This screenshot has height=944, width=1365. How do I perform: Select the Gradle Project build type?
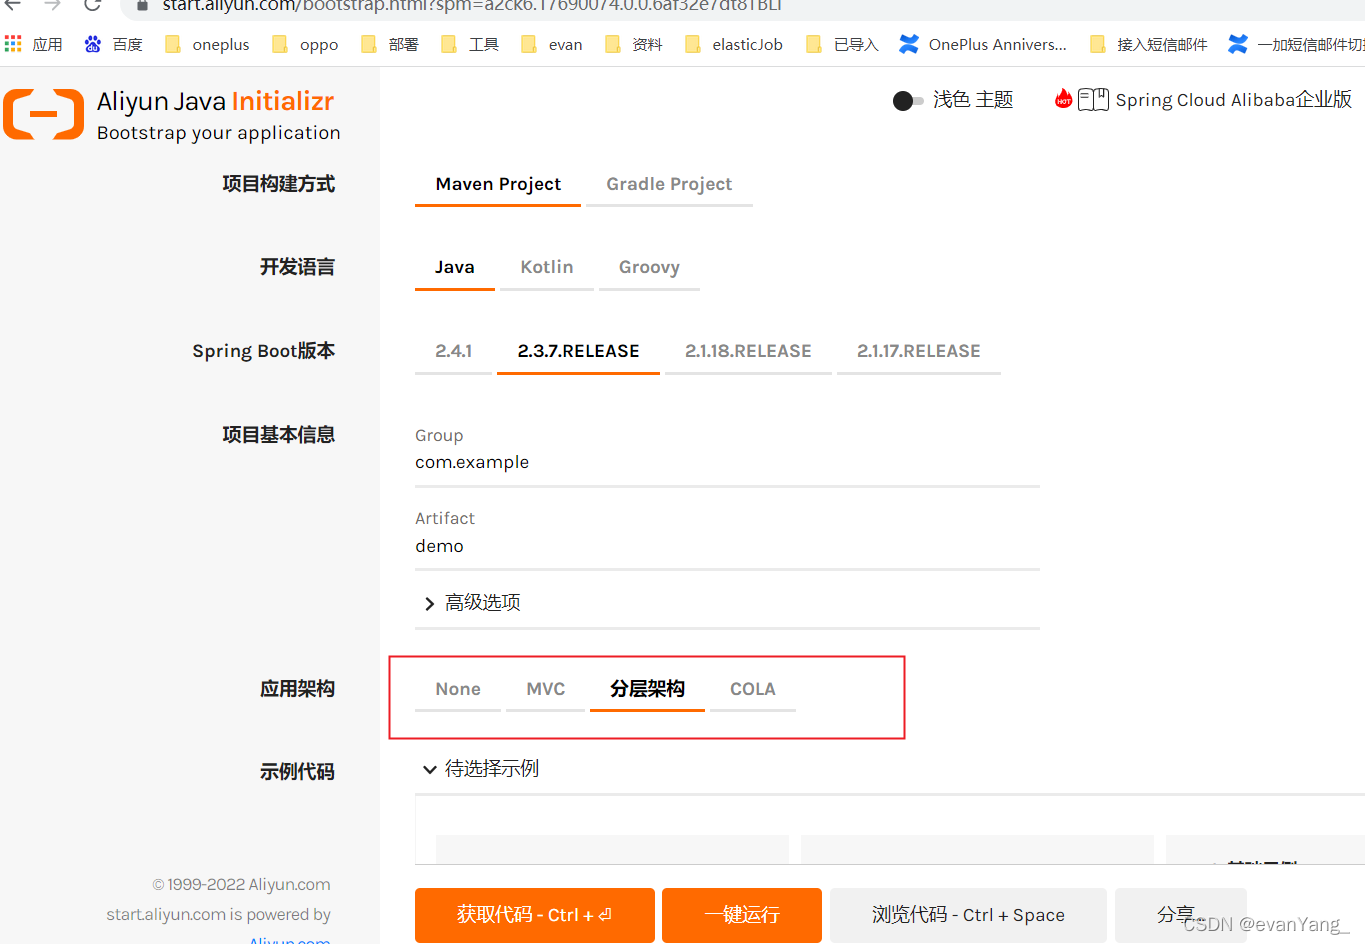pyautogui.click(x=669, y=185)
